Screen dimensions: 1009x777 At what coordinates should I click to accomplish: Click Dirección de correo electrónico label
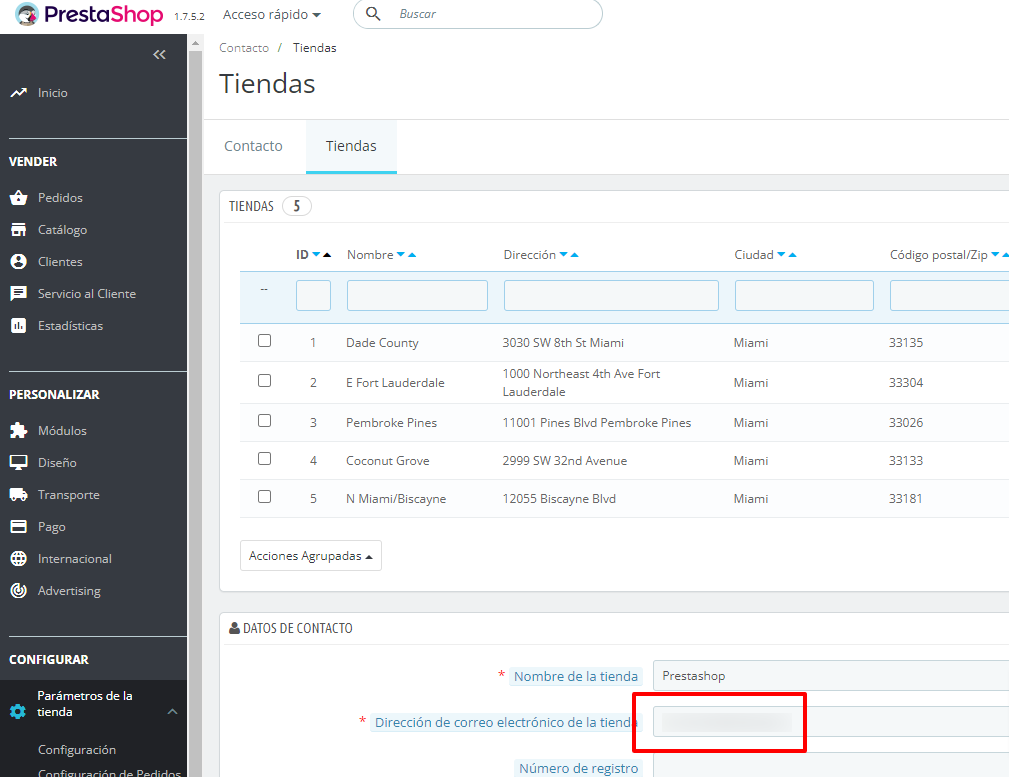click(x=506, y=722)
